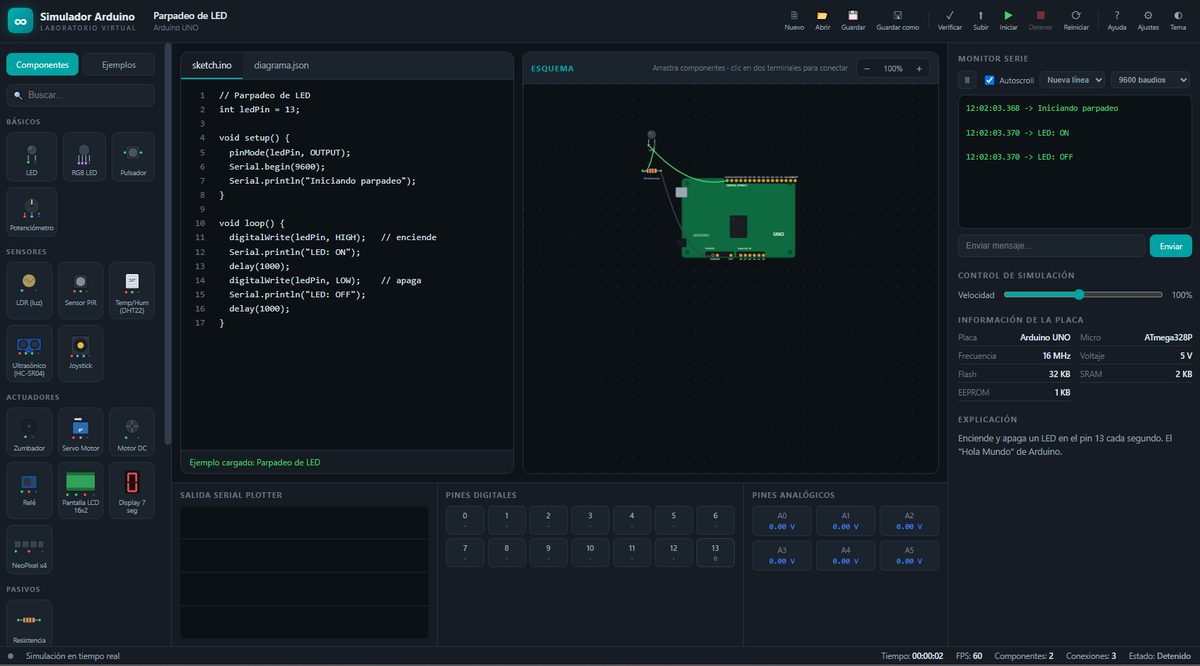1200x666 pixels.
Task: Click analog pin A0 cell
Action: [782, 521]
